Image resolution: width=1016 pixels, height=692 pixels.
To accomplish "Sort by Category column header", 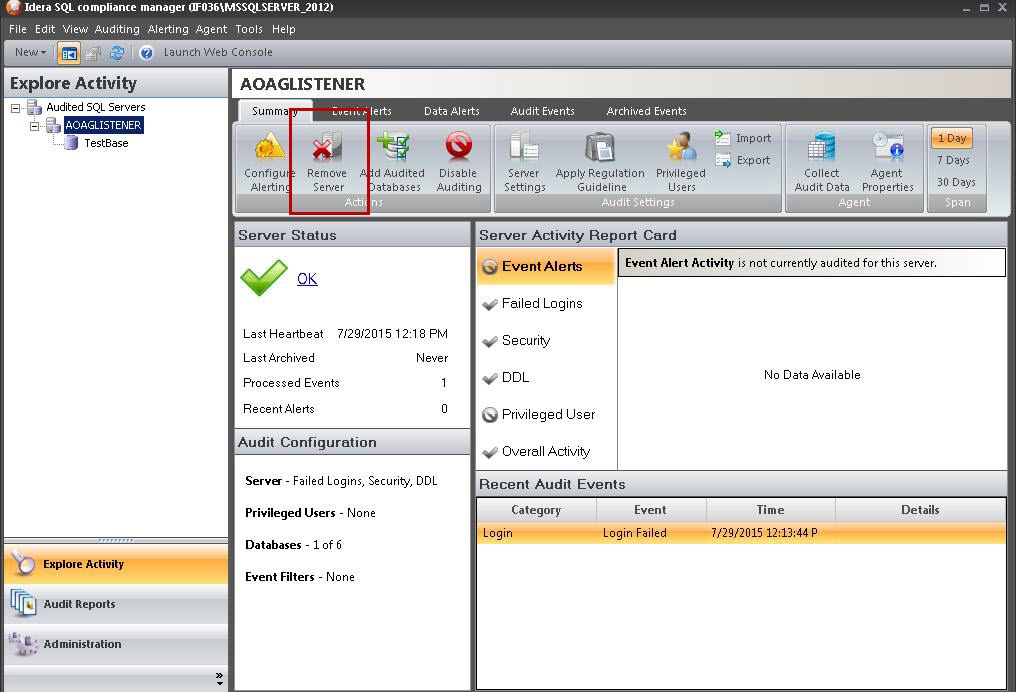I will click(537, 510).
